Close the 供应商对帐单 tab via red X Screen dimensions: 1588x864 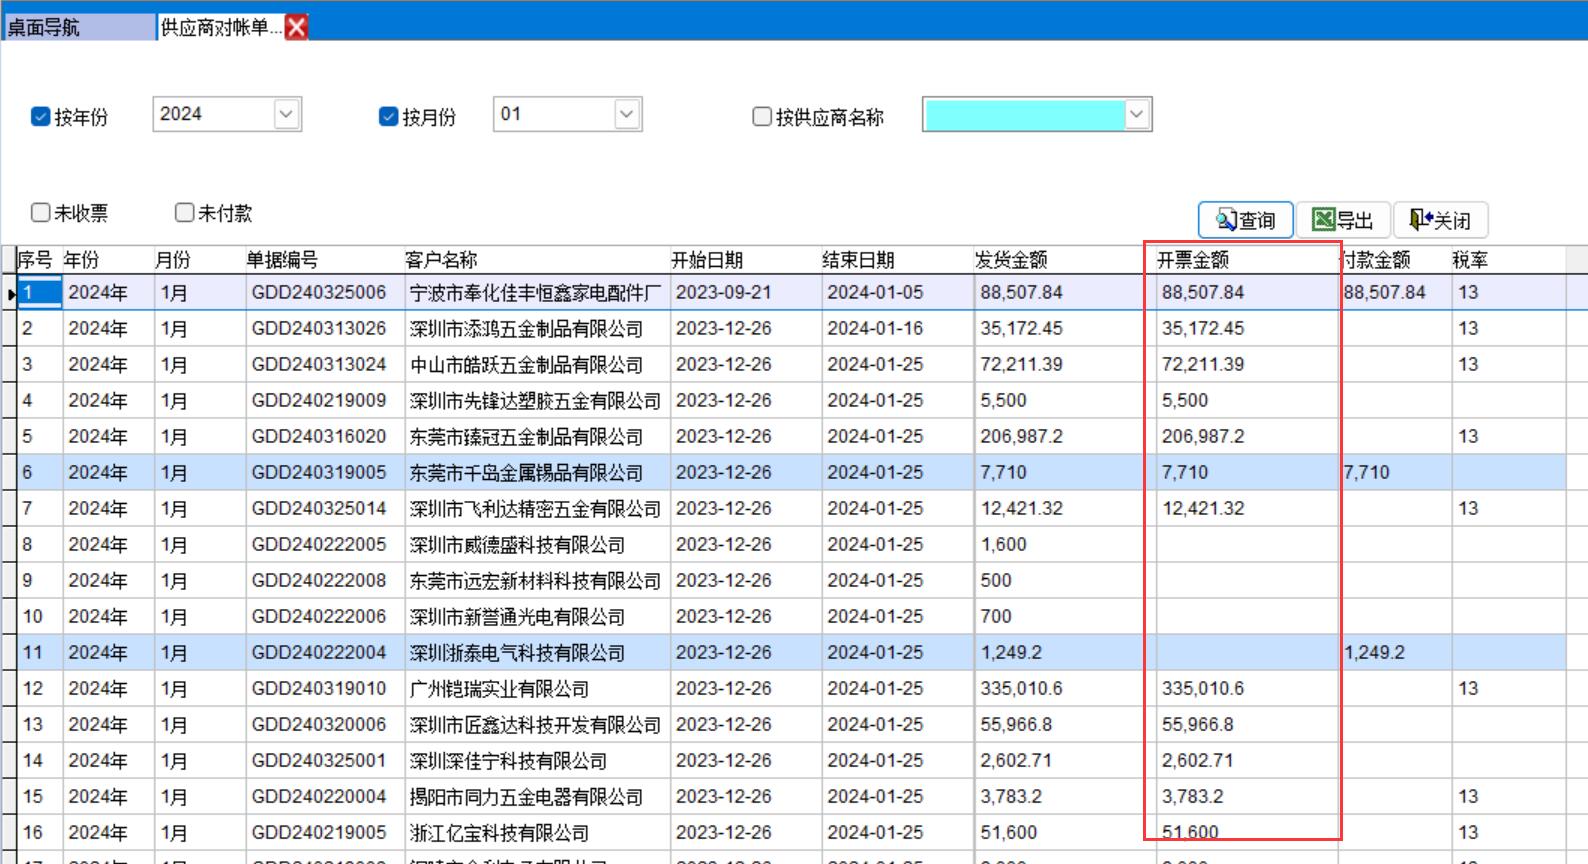297,27
